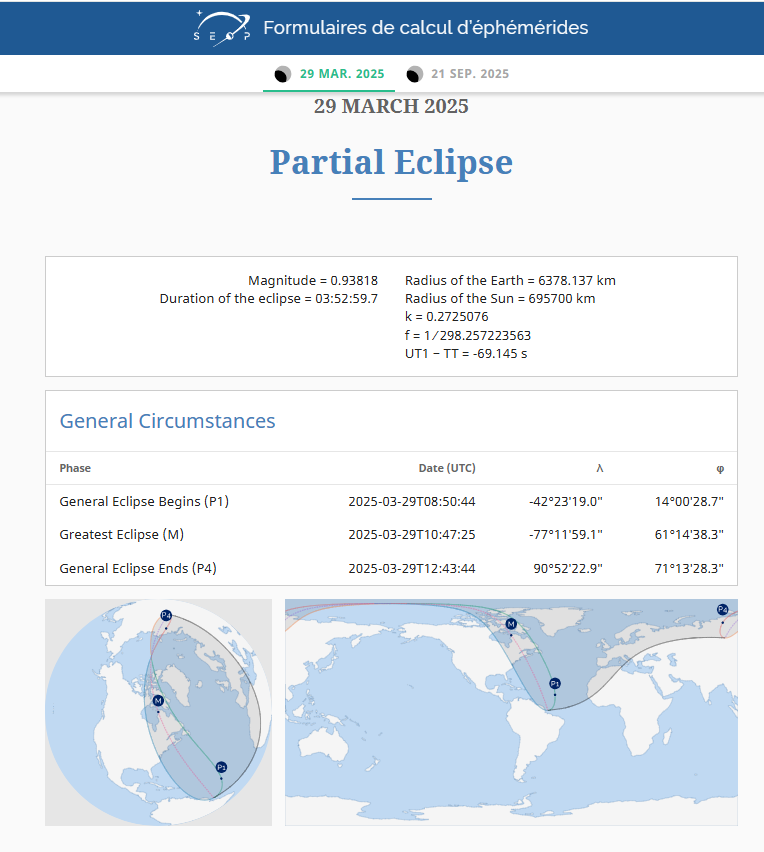
Task: Open the Formulaires de calcul d'éphémérides header link
Action: [425, 27]
